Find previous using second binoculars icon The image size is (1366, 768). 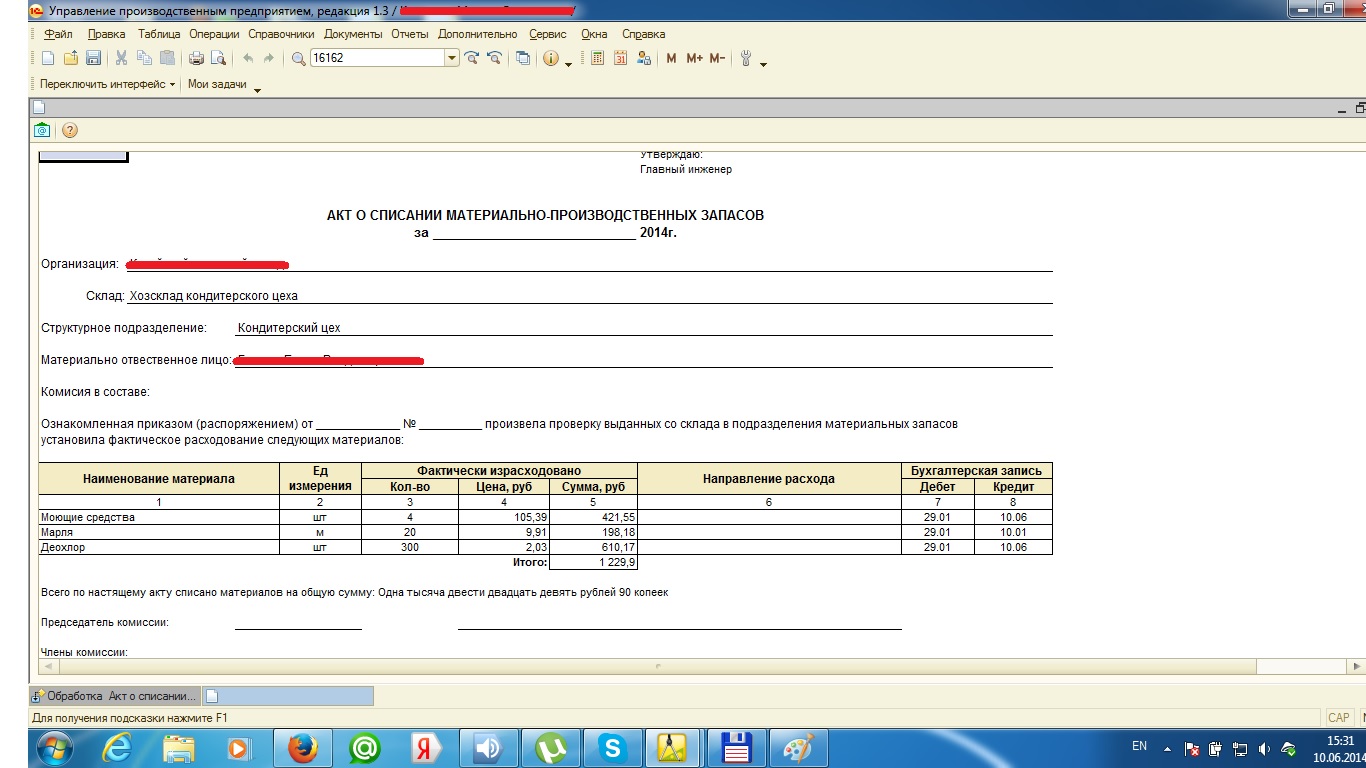pyautogui.click(x=493, y=58)
